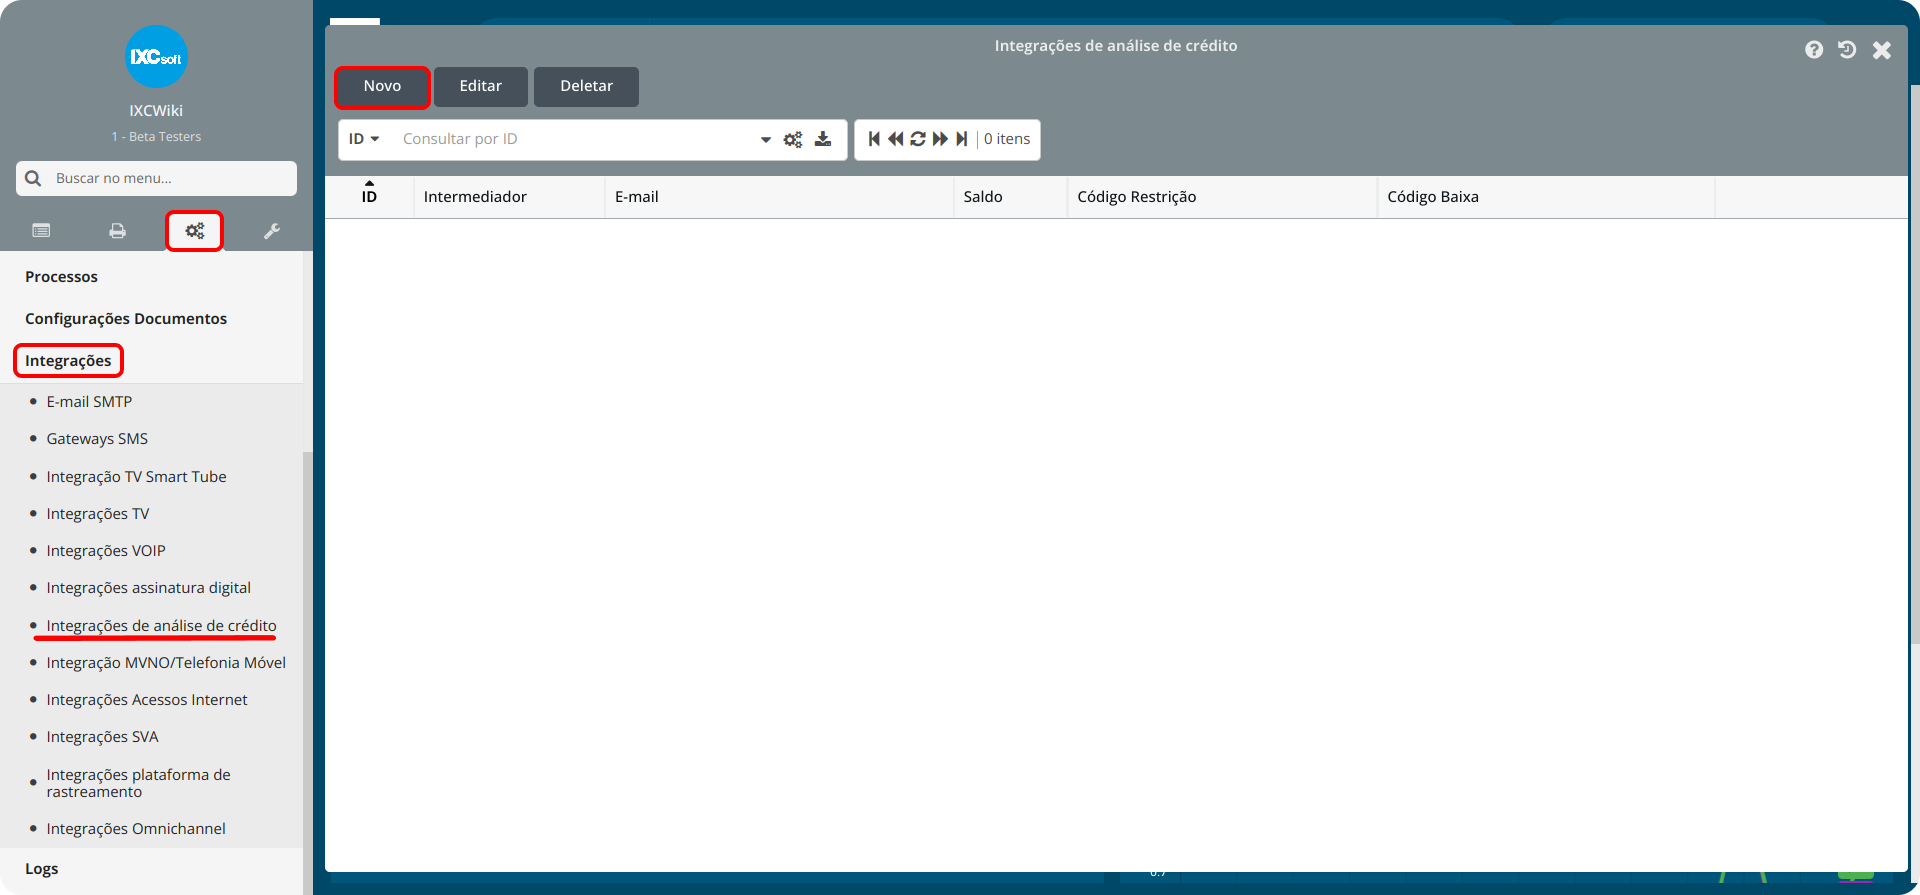Open Integrações Acessos Internet item
The image size is (1920, 895).
click(x=147, y=700)
